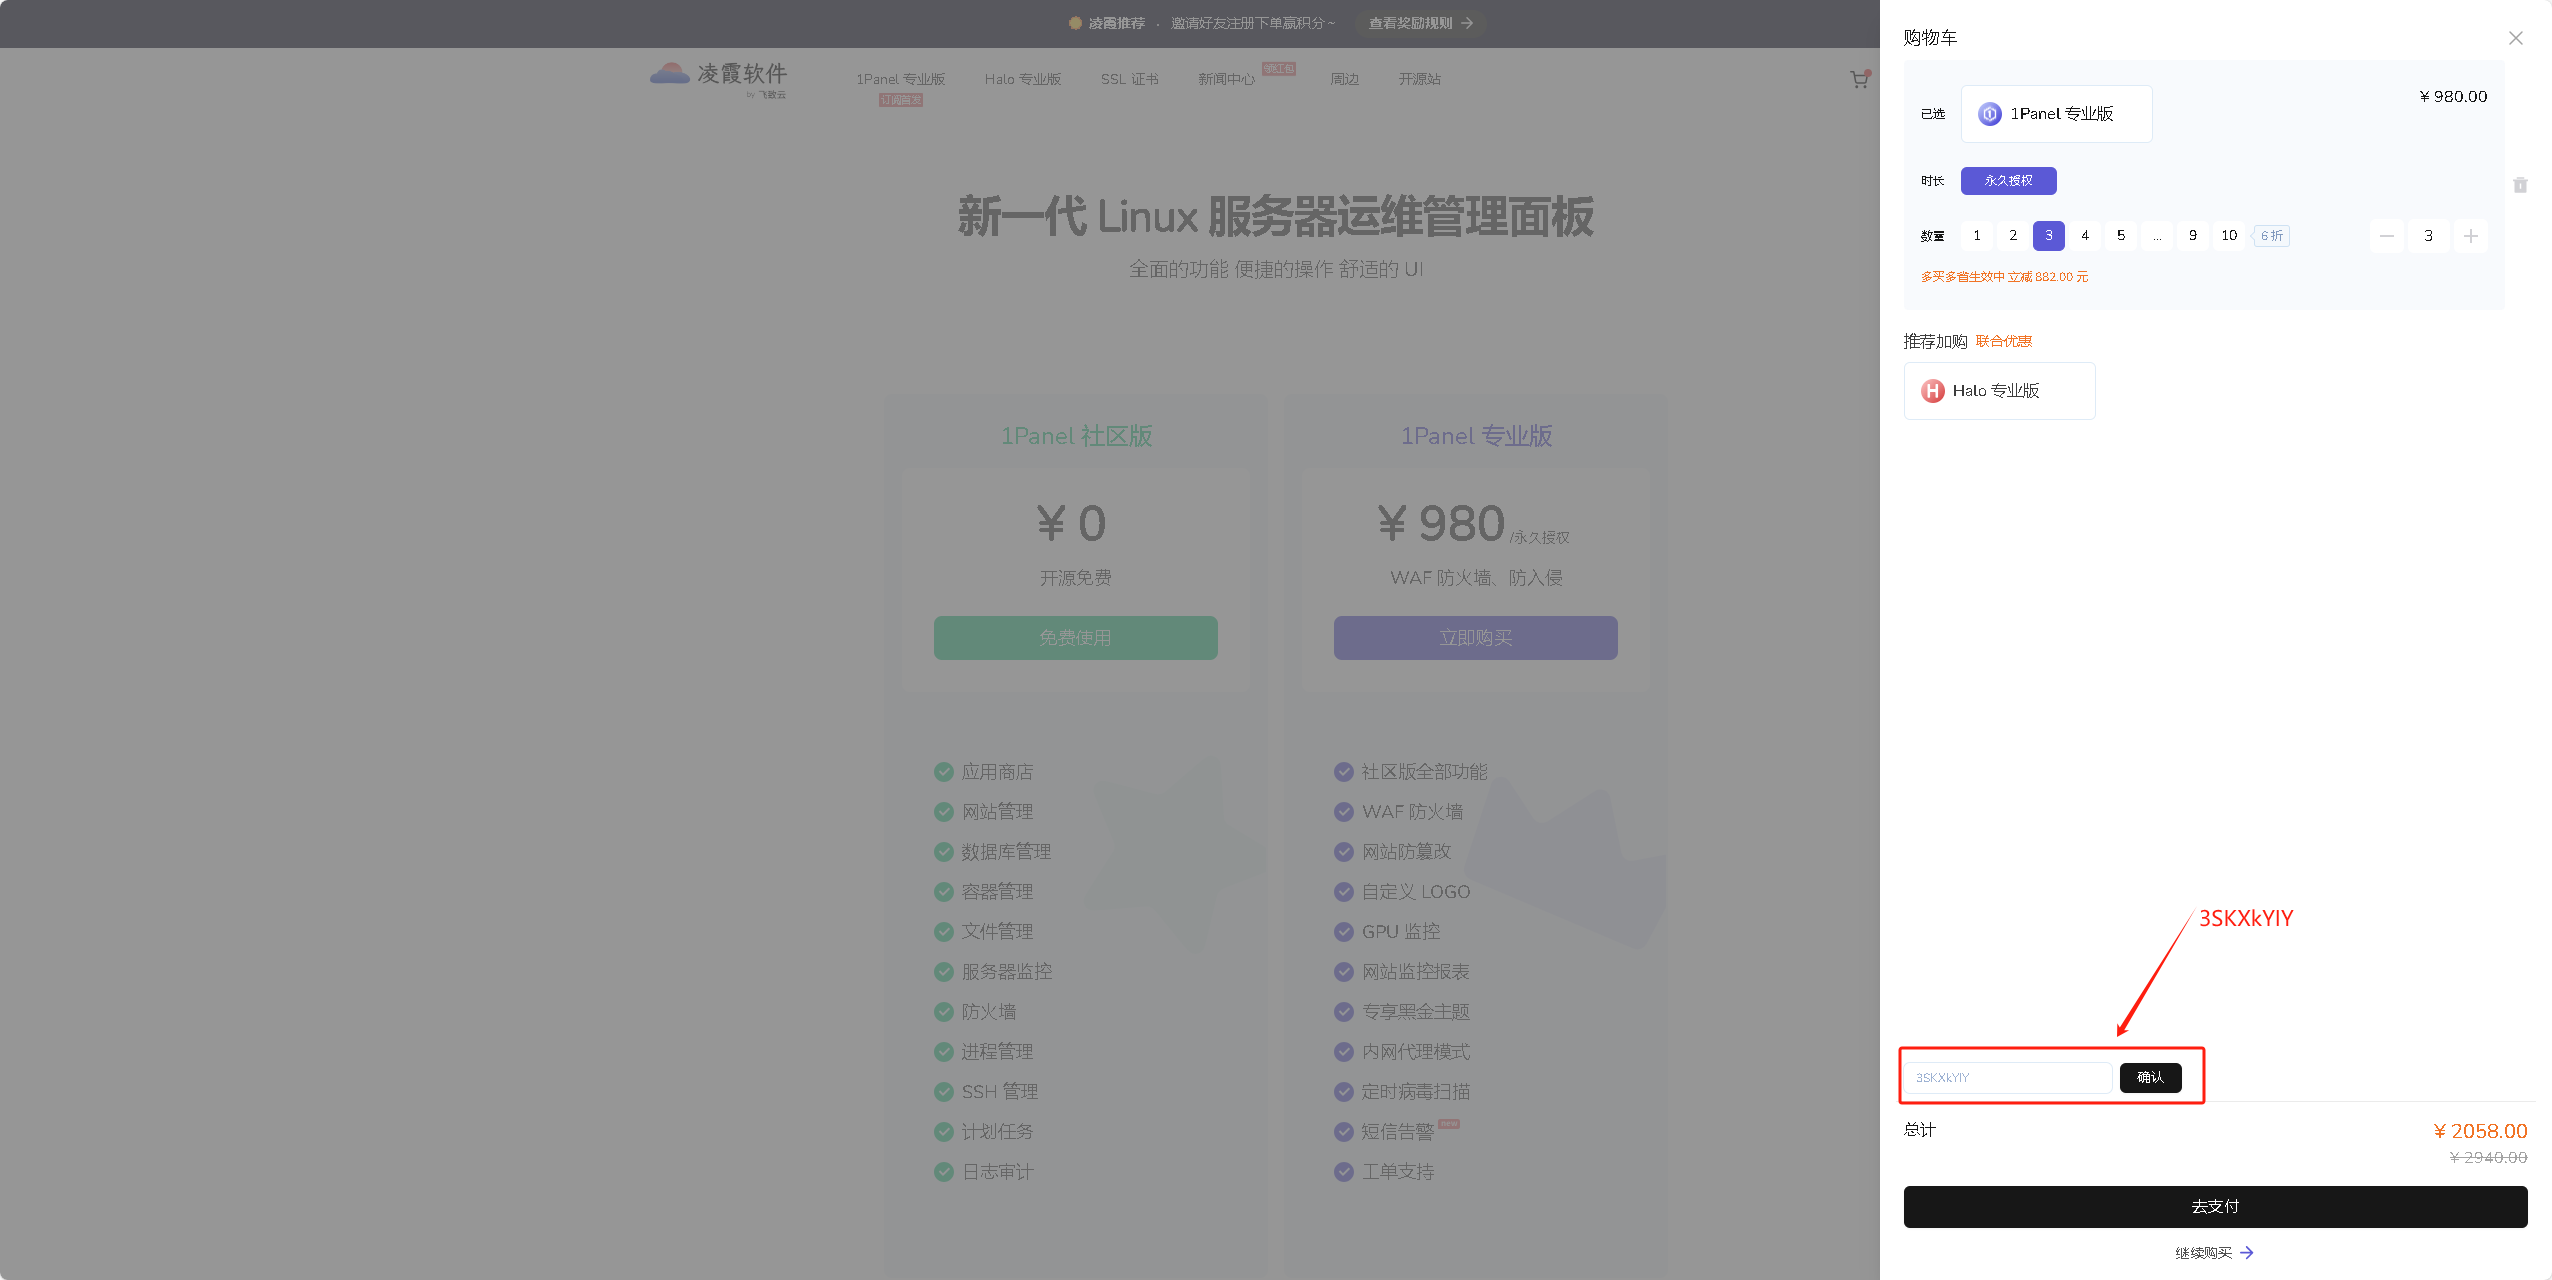Viewport: 2552px width, 1280px height.
Task: Set quantity to 9
Action: (2192, 236)
